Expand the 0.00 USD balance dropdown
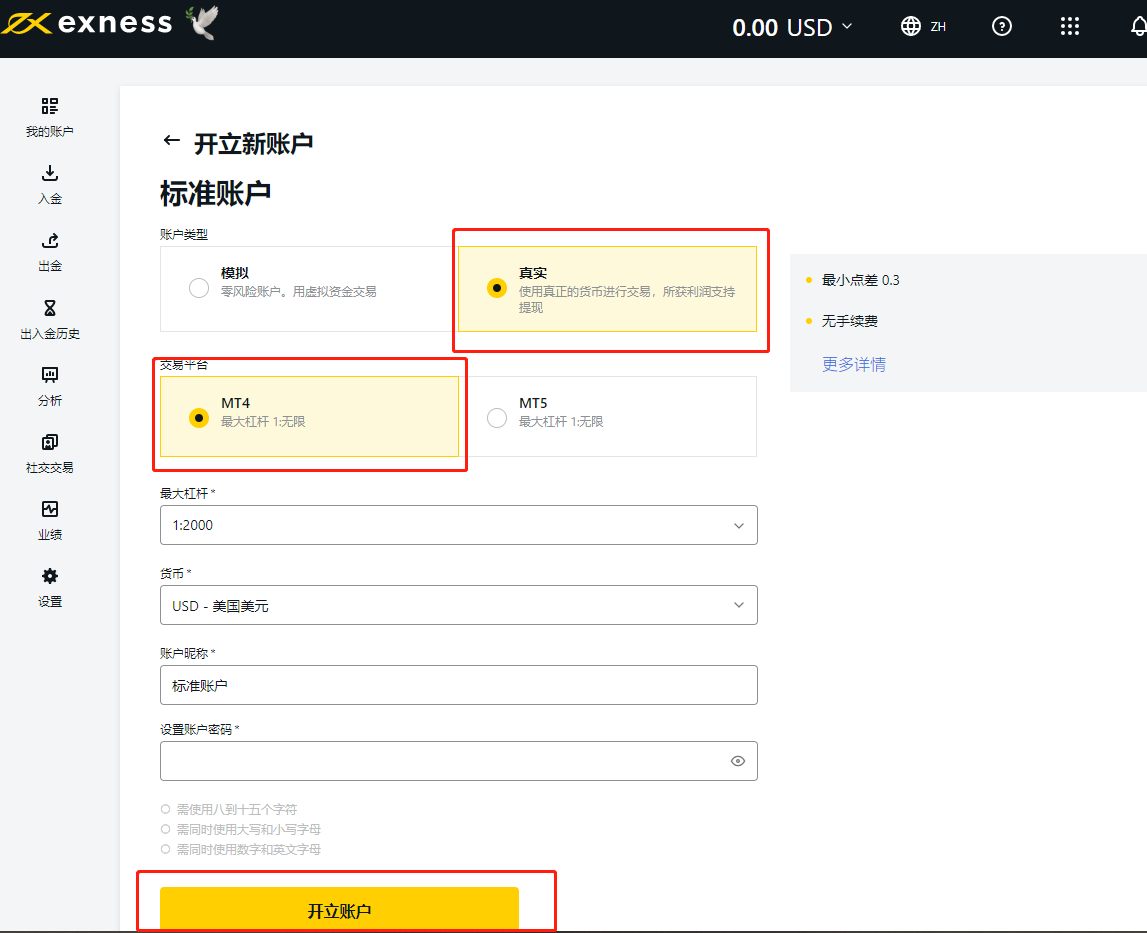1147x933 pixels. tap(792, 27)
